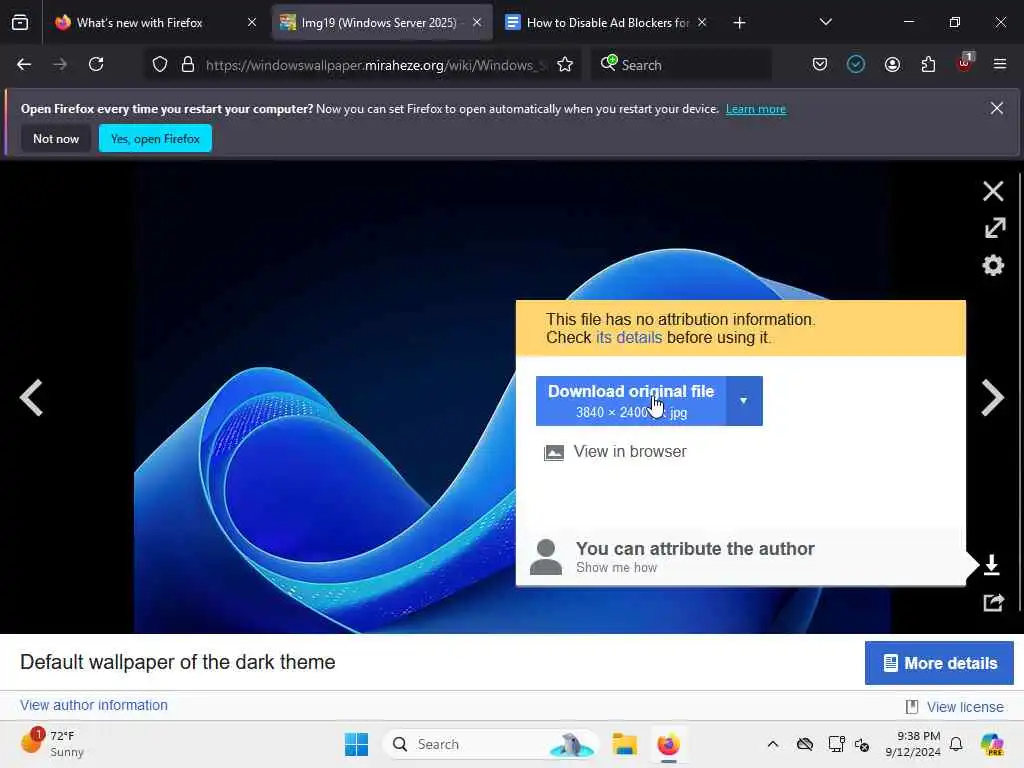
Task: Reload the current page
Action: pyautogui.click(x=96, y=65)
